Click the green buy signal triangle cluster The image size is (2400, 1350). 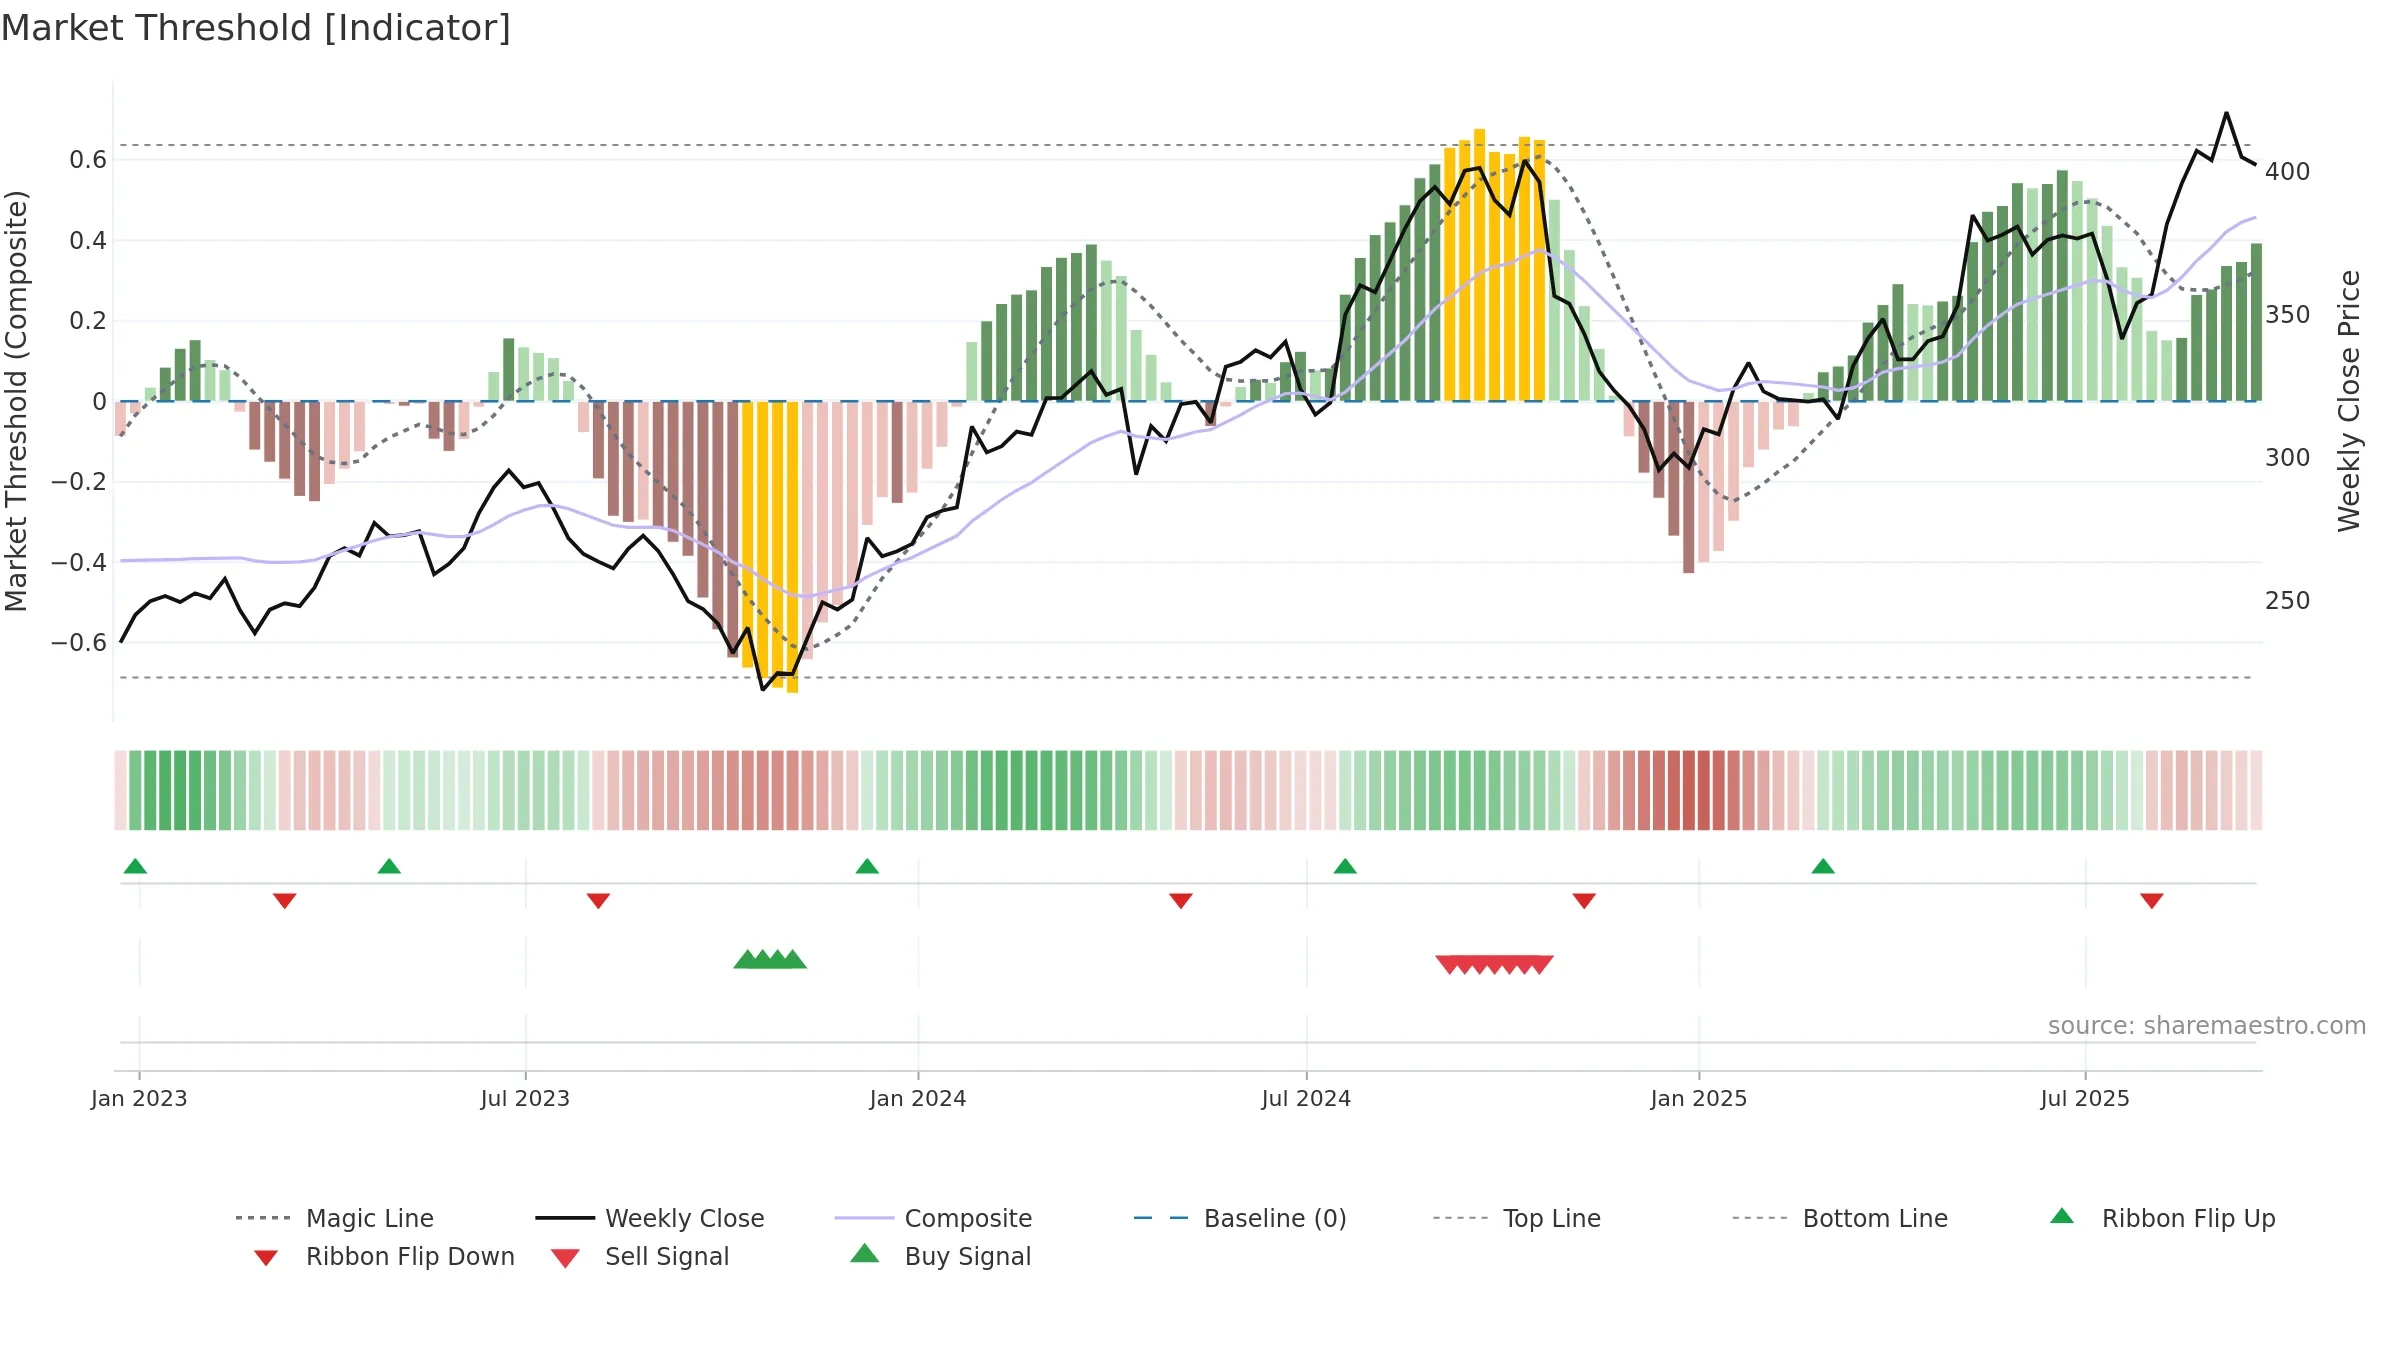770,960
